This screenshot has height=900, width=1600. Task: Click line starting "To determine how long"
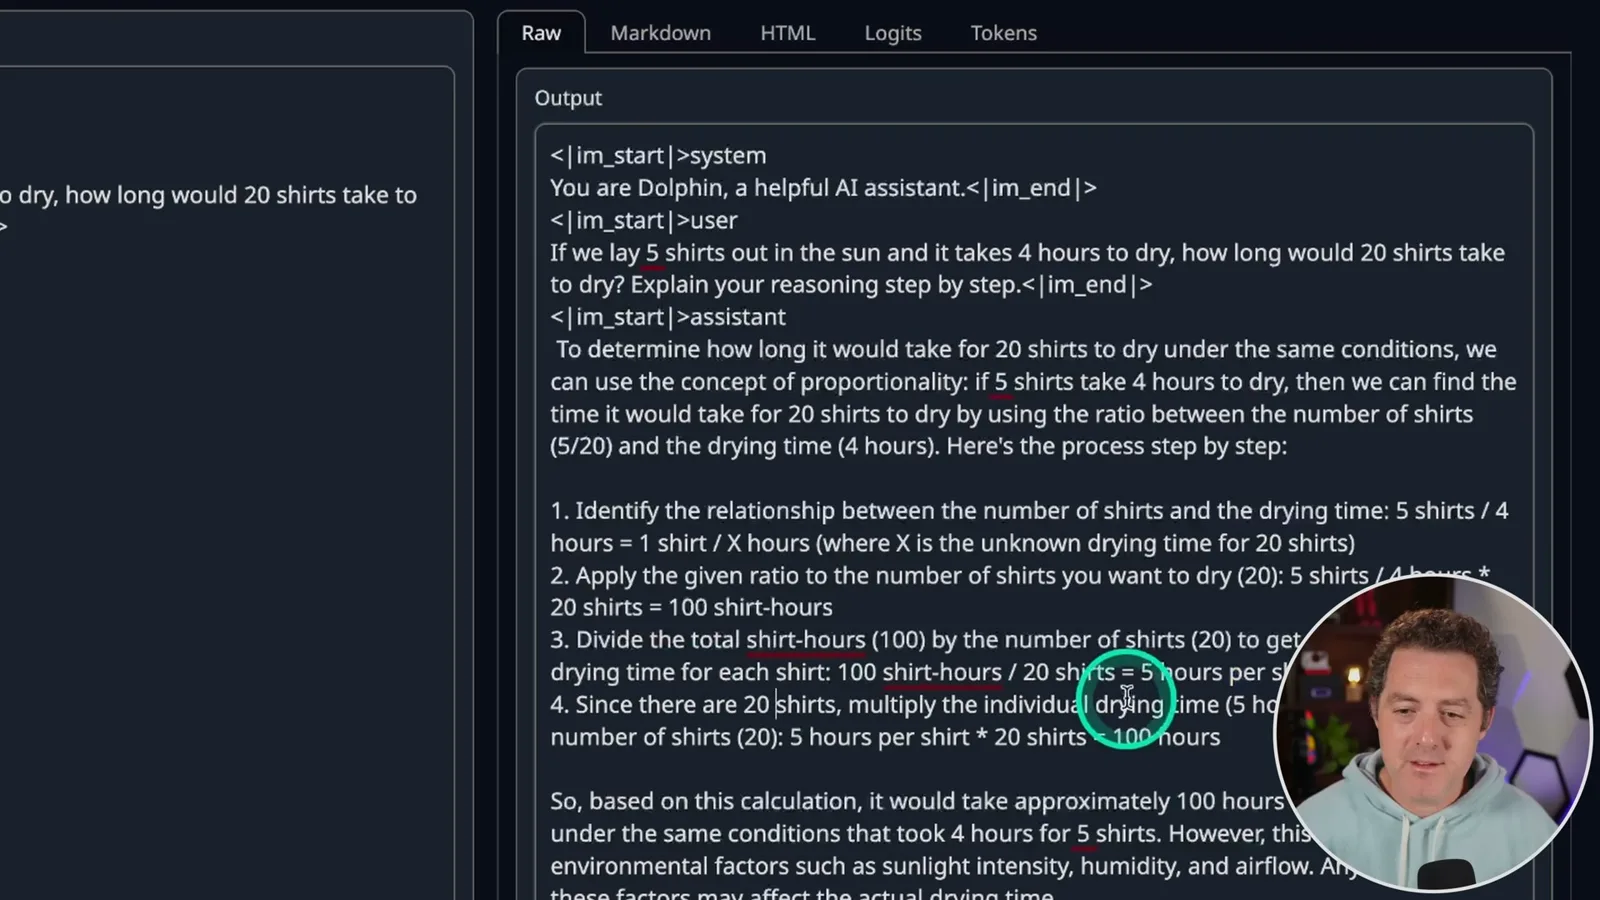tap(1026, 349)
